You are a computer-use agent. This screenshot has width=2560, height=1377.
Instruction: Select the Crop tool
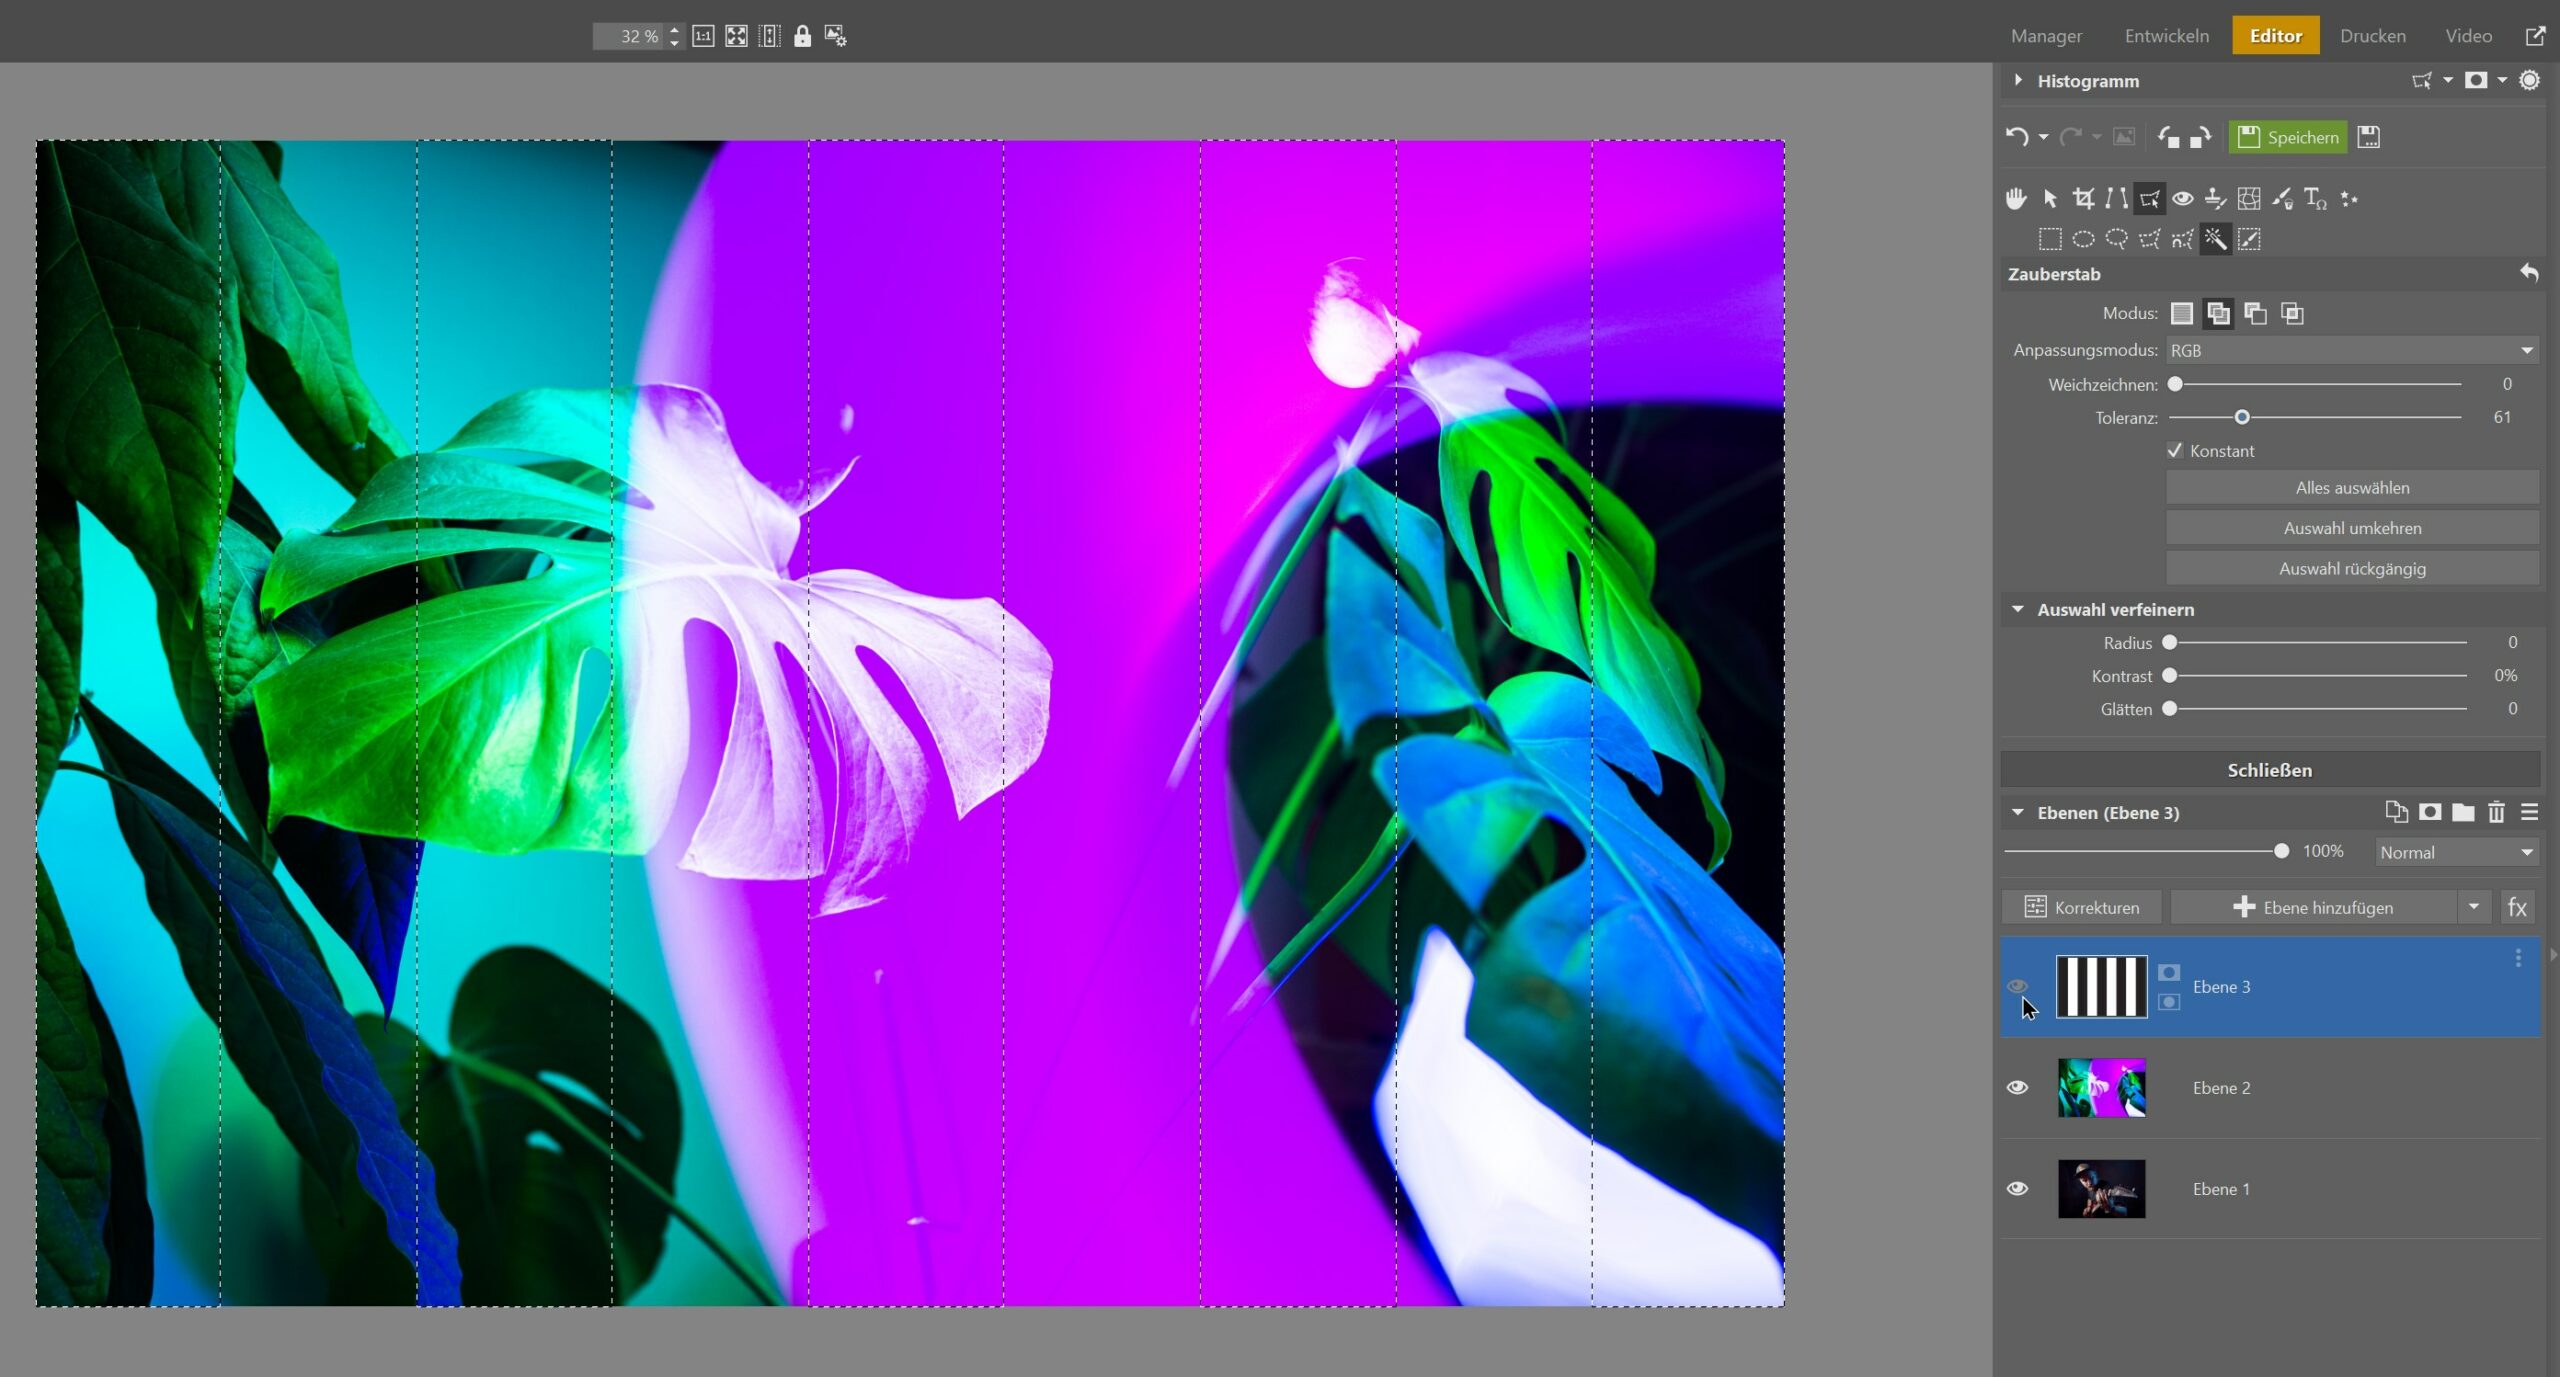click(x=2083, y=199)
